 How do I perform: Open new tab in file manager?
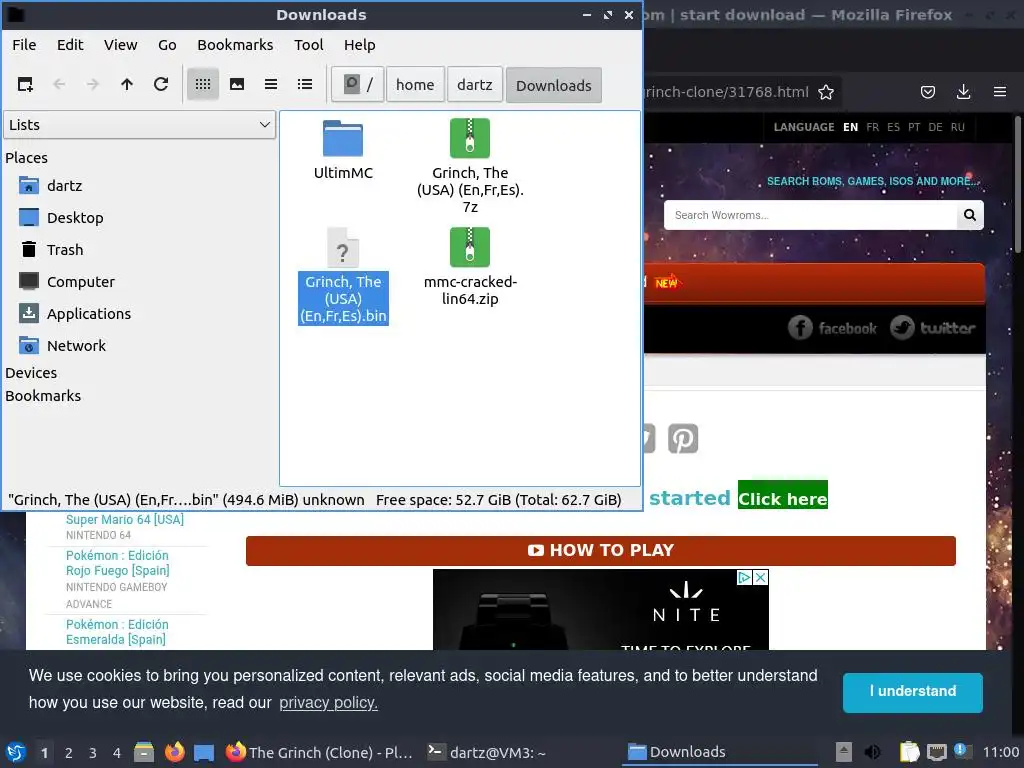(25, 84)
